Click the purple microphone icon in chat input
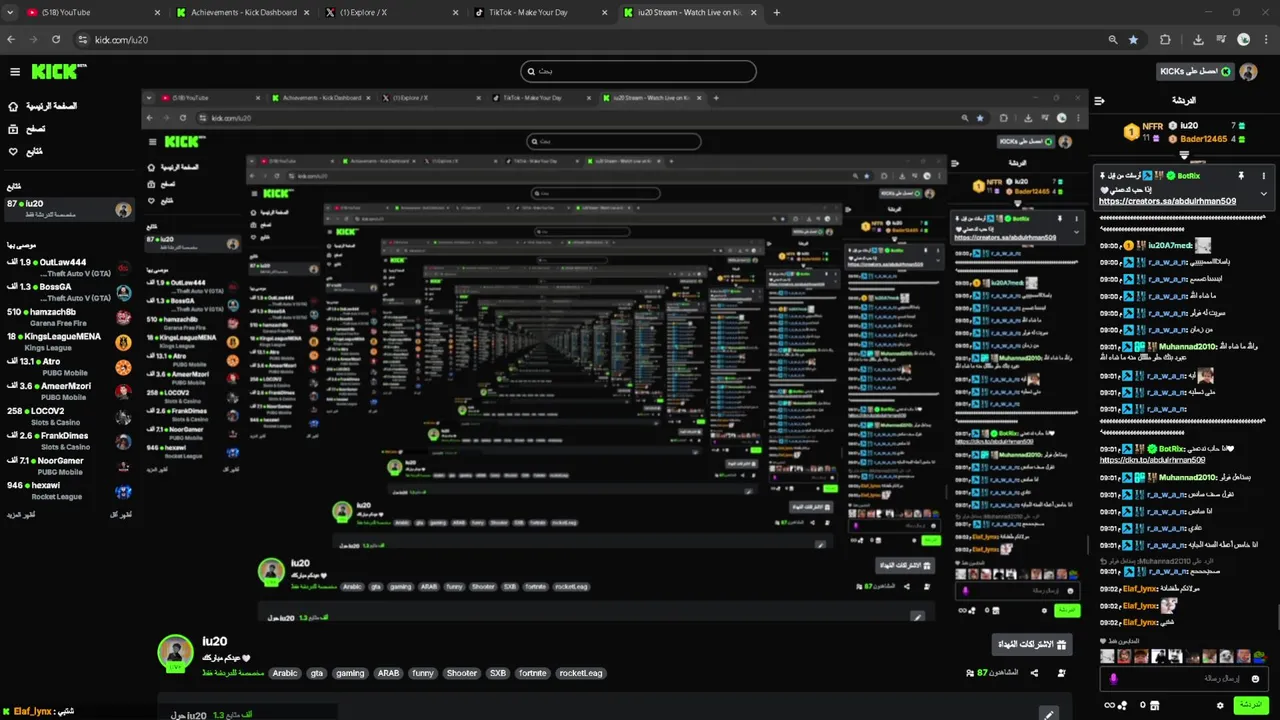This screenshot has width=1280, height=720. pos(1113,678)
